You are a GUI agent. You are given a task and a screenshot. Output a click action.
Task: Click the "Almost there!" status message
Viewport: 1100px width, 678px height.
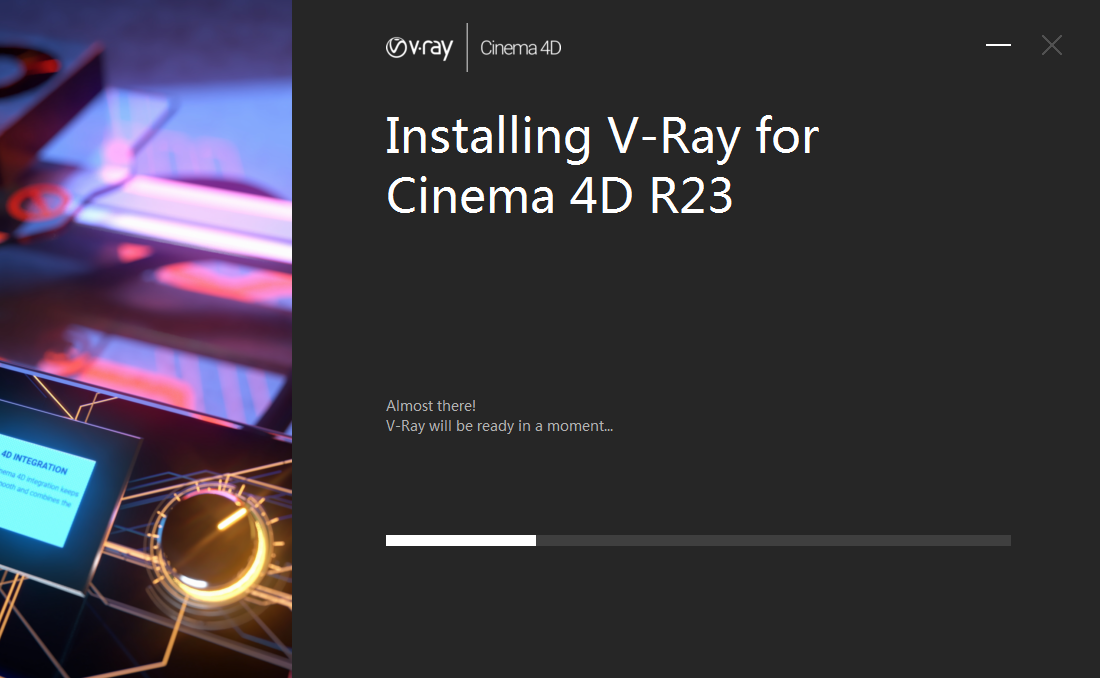[x=431, y=406]
